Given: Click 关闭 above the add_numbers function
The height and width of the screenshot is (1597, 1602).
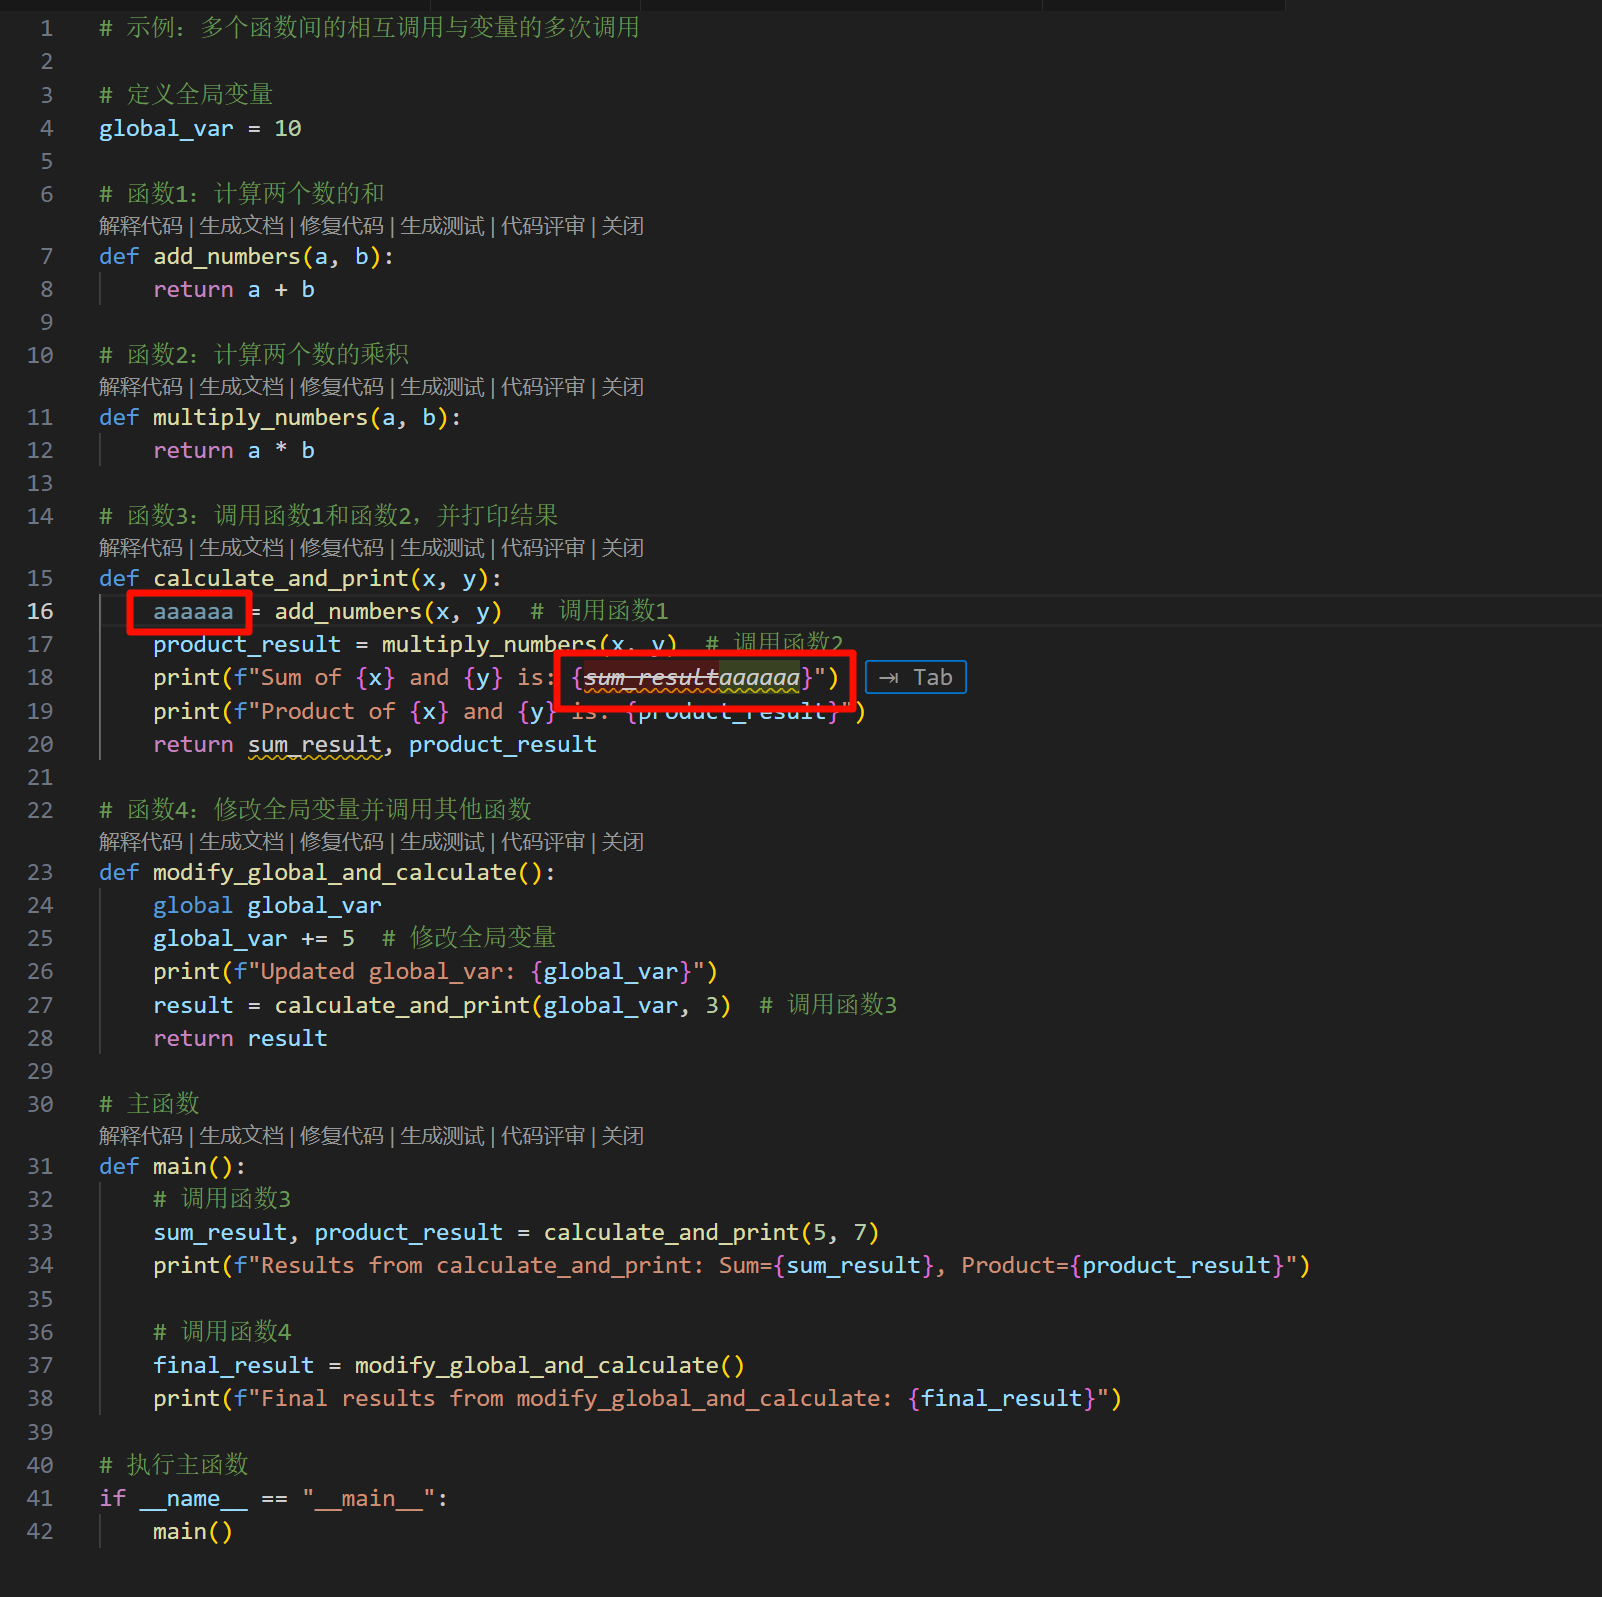Looking at the screenshot, I should coord(622,226).
